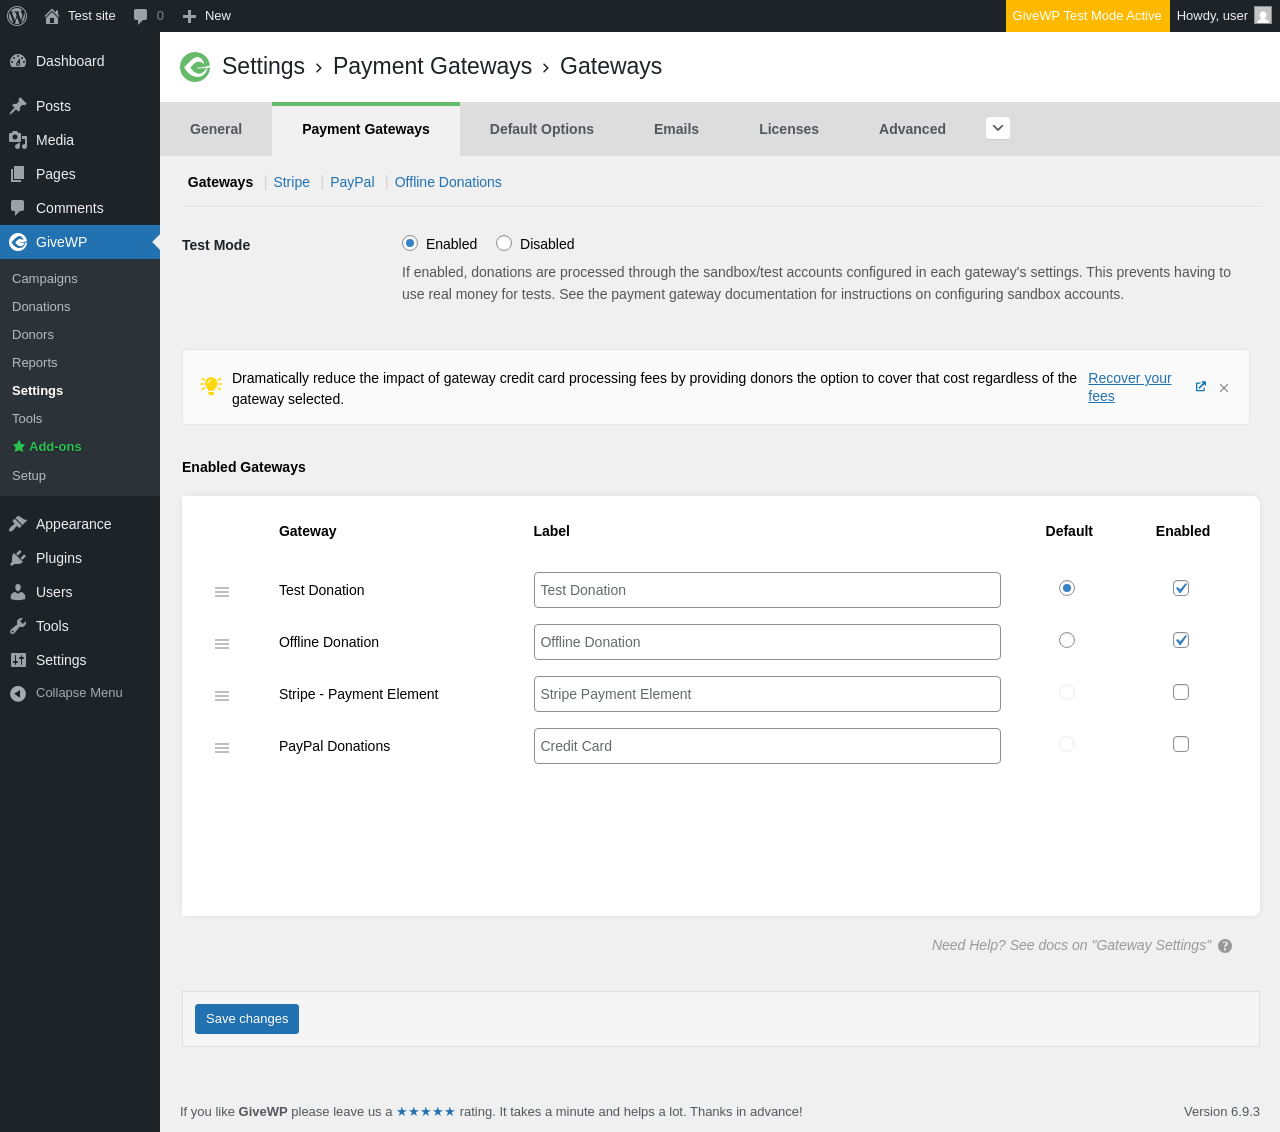Set Offline Donation as default gateway
This screenshot has width=1280, height=1132.
click(1067, 640)
